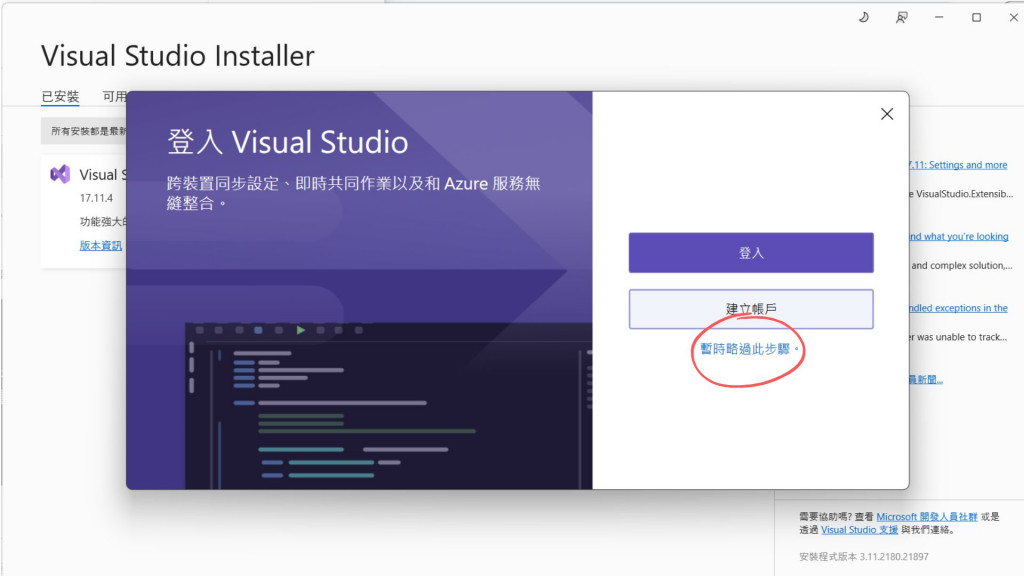Open the 'ndled exceptions in the' news link
This screenshot has height=576, width=1024.
[959, 308]
